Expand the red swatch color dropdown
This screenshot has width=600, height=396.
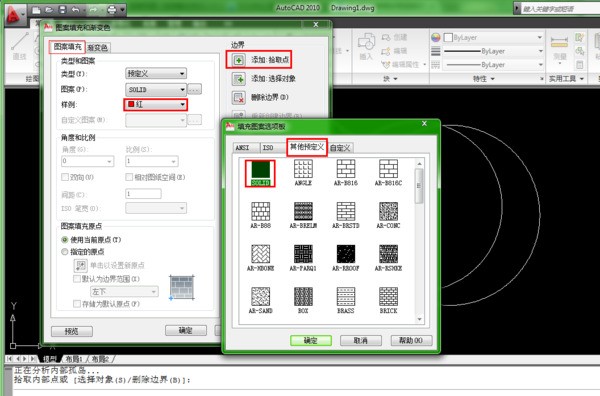156,104
